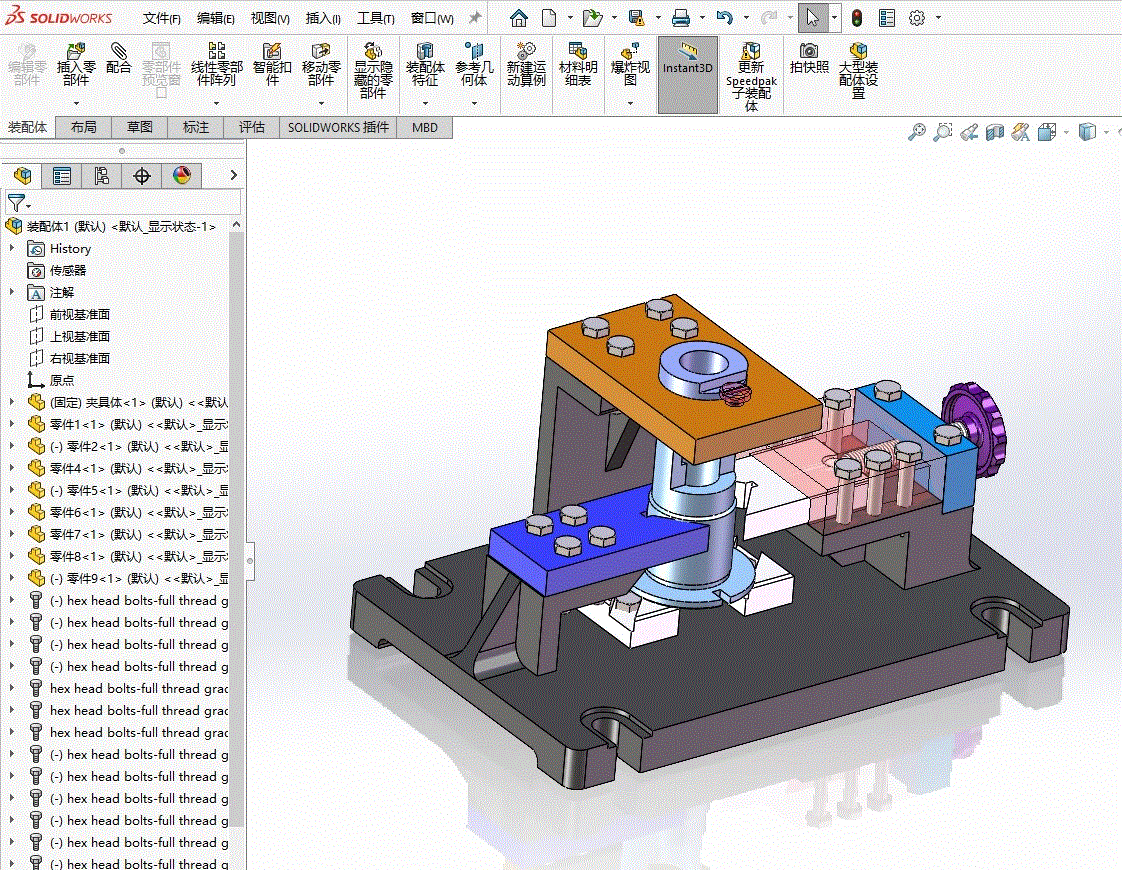Select the 原点 origin item
Screen dimensions: 1122x870
[x=62, y=380]
